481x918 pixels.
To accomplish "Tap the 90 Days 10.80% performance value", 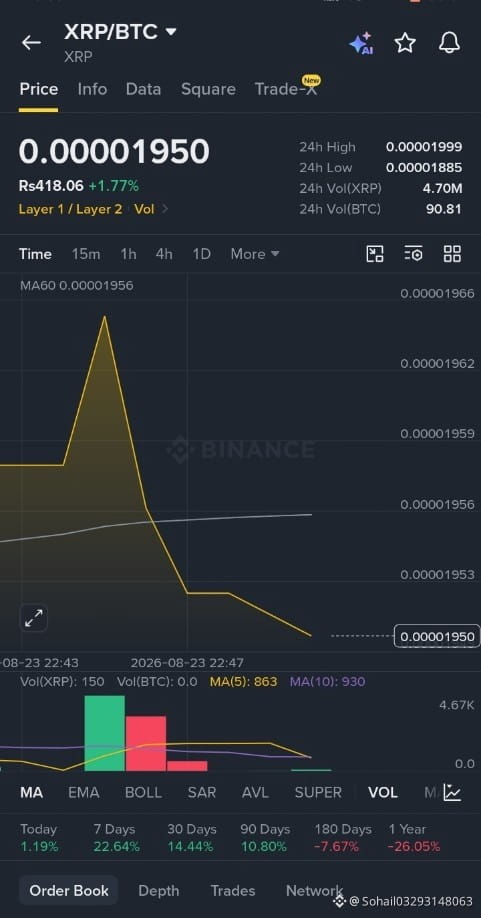I will coord(263,847).
